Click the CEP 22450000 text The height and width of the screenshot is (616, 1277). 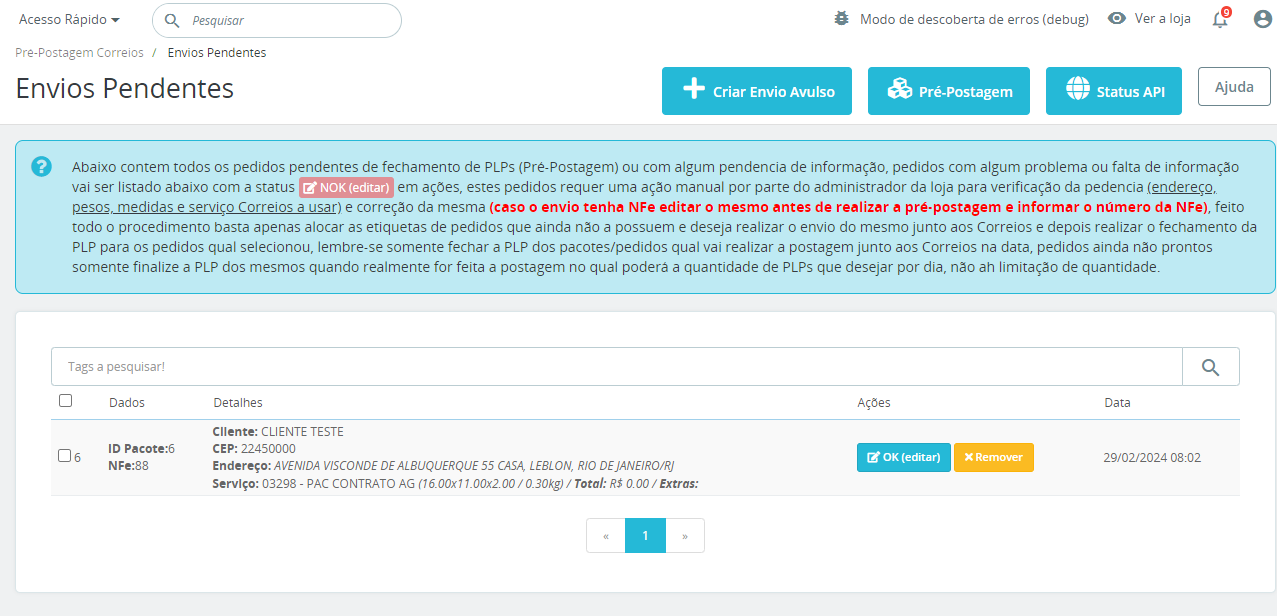point(254,449)
